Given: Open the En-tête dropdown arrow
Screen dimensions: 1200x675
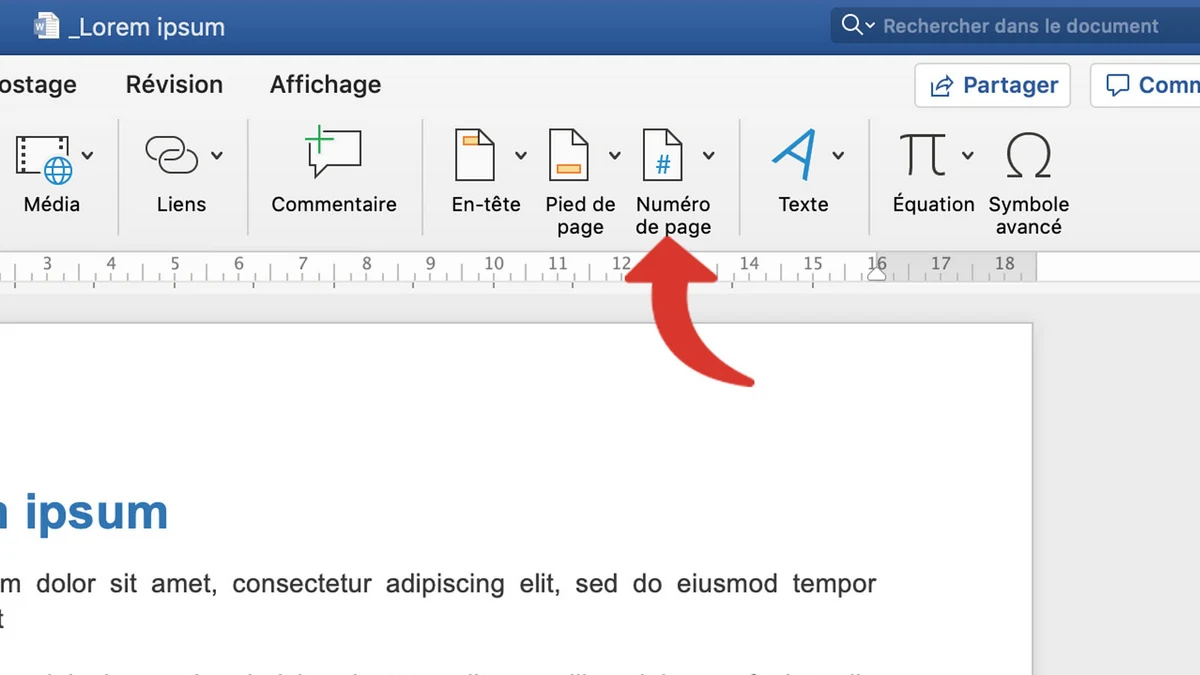Looking at the screenshot, I should 521,155.
